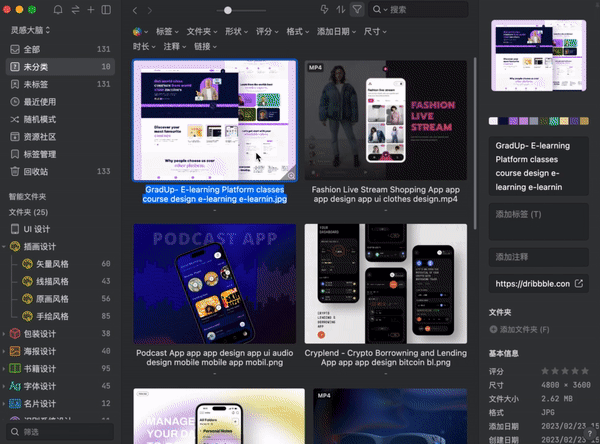
Task: Click the search field 搜索
Action: (418, 10)
